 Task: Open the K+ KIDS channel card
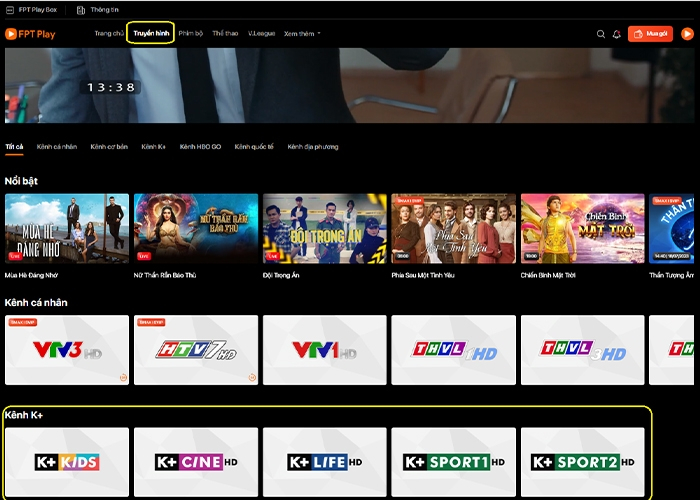point(67,462)
